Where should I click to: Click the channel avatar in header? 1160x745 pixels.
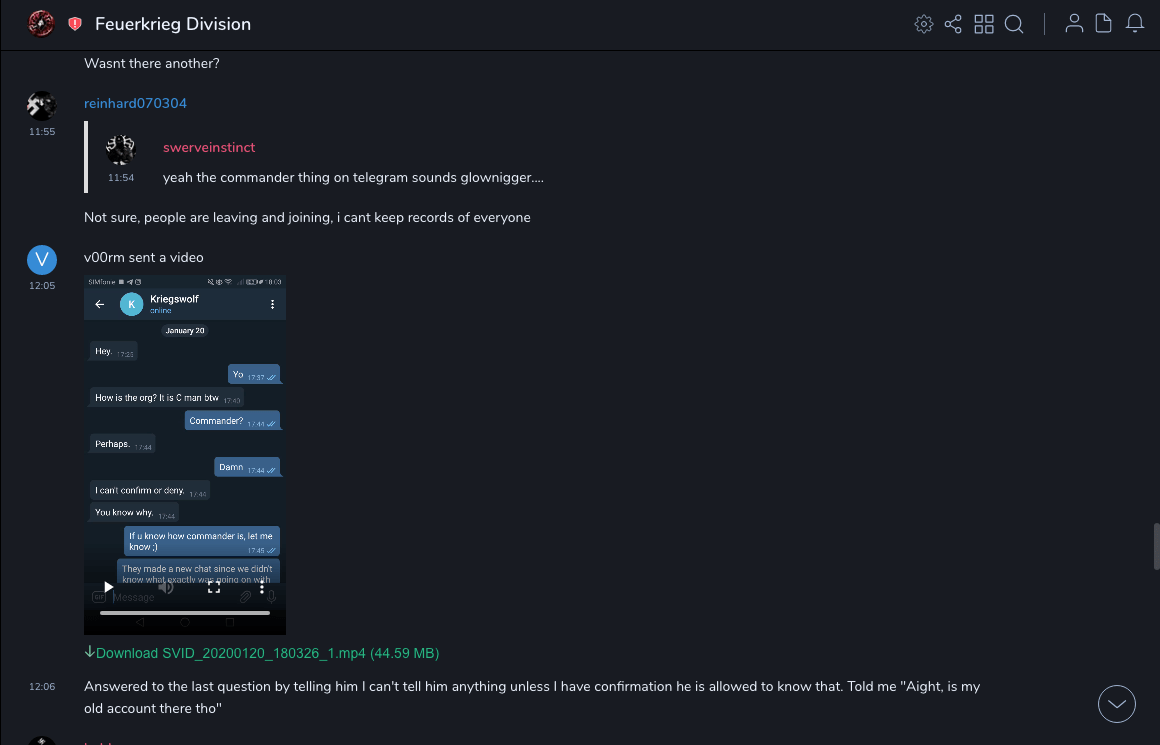(41, 24)
